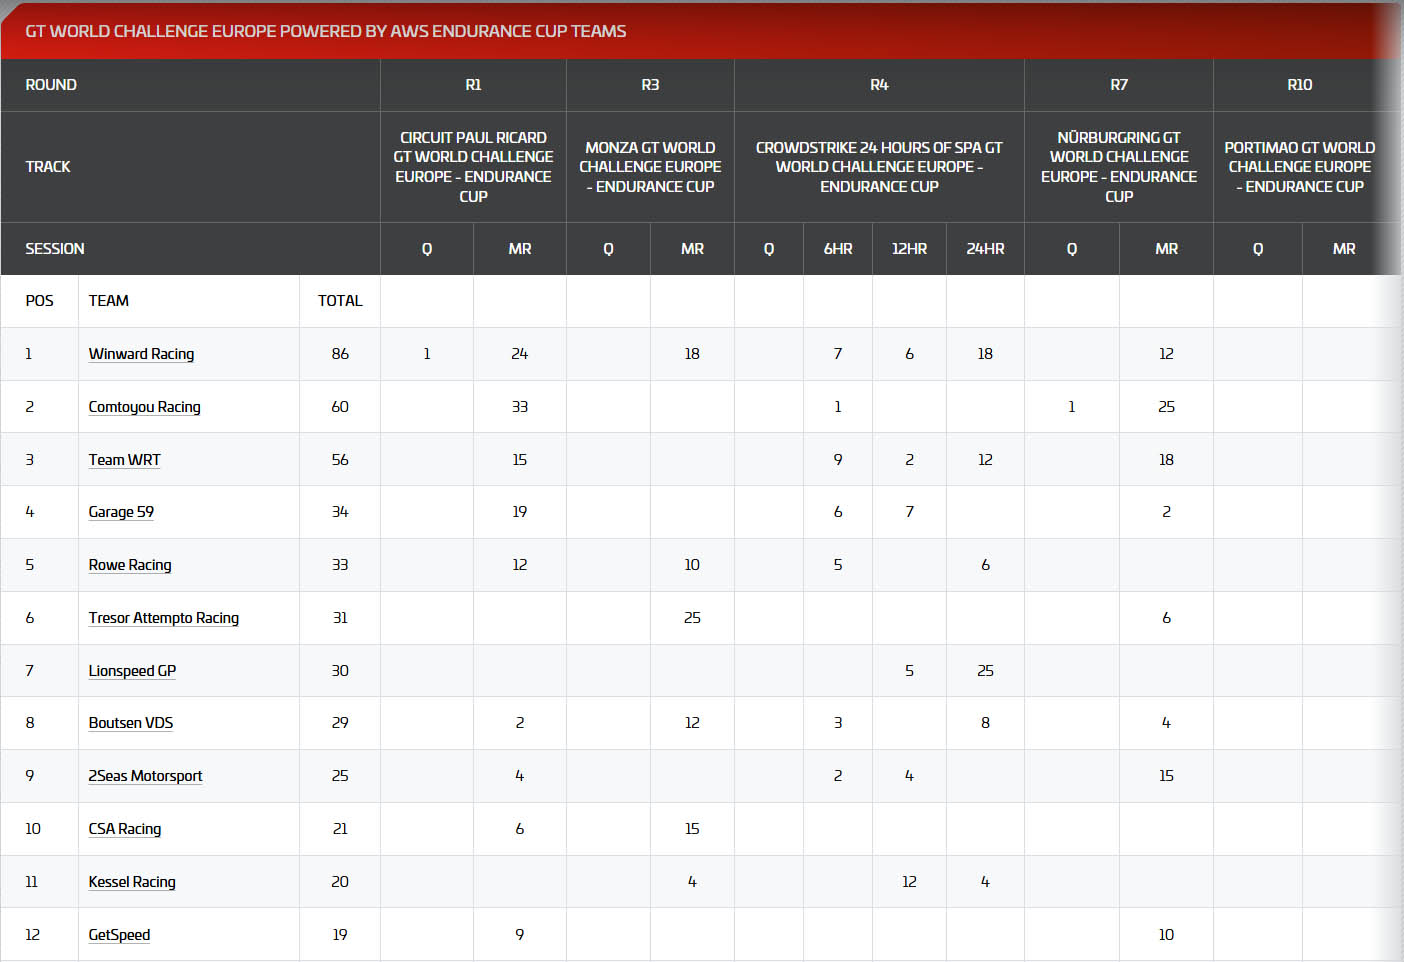Open the CSA Racing team link
The width and height of the screenshot is (1404, 962).
(124, 829)
